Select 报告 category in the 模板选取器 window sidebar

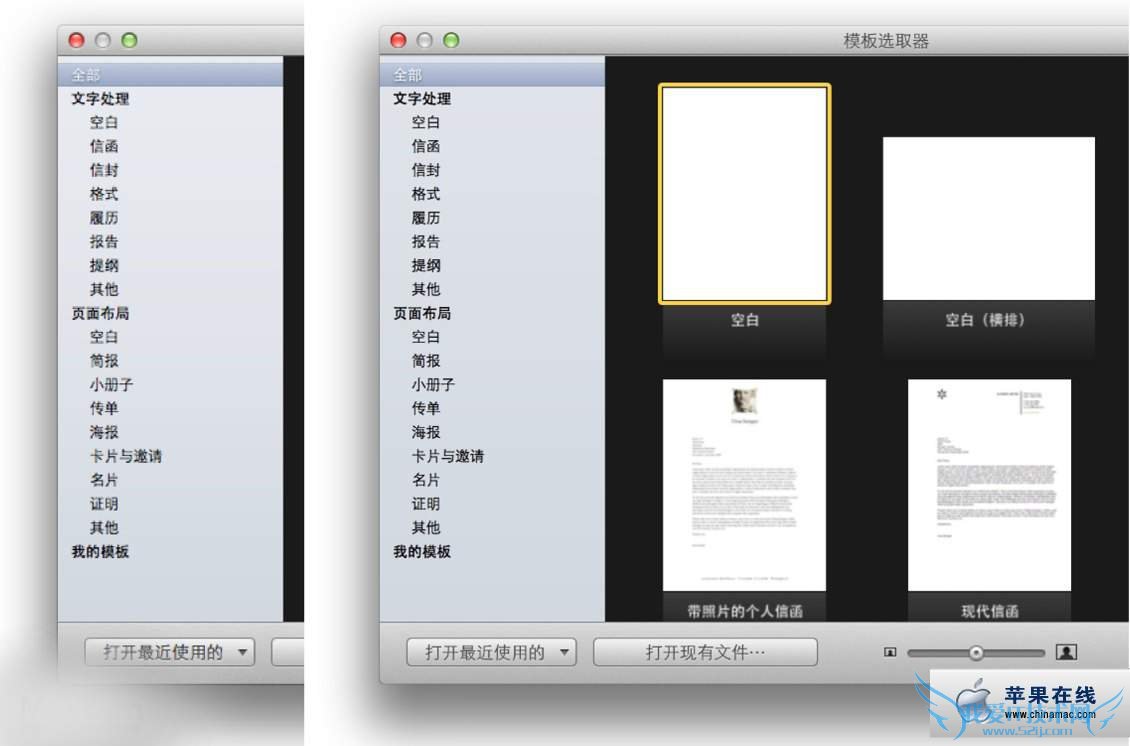[426, 242]
